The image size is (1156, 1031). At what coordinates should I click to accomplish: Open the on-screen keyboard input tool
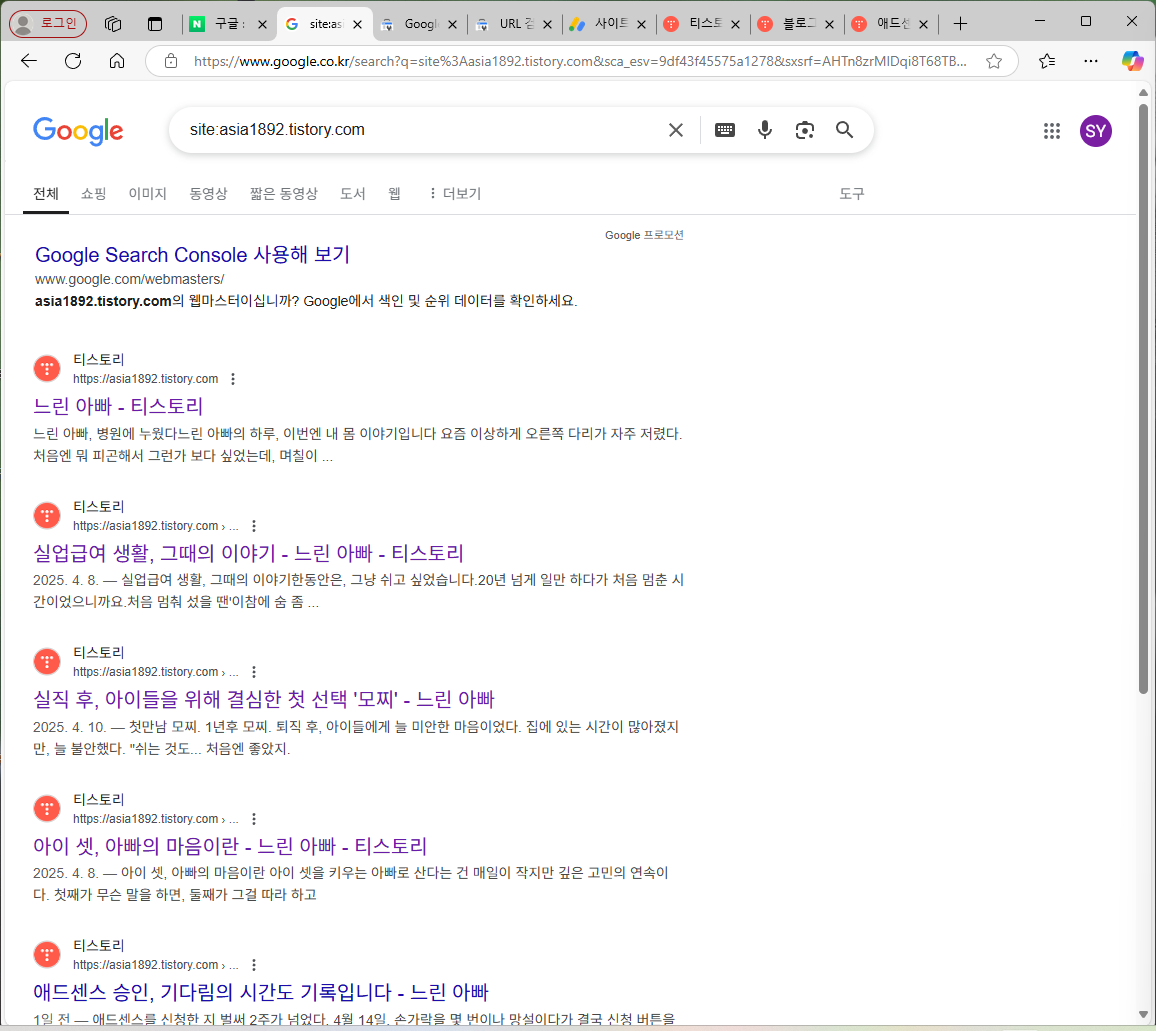[x=725, y=131]
